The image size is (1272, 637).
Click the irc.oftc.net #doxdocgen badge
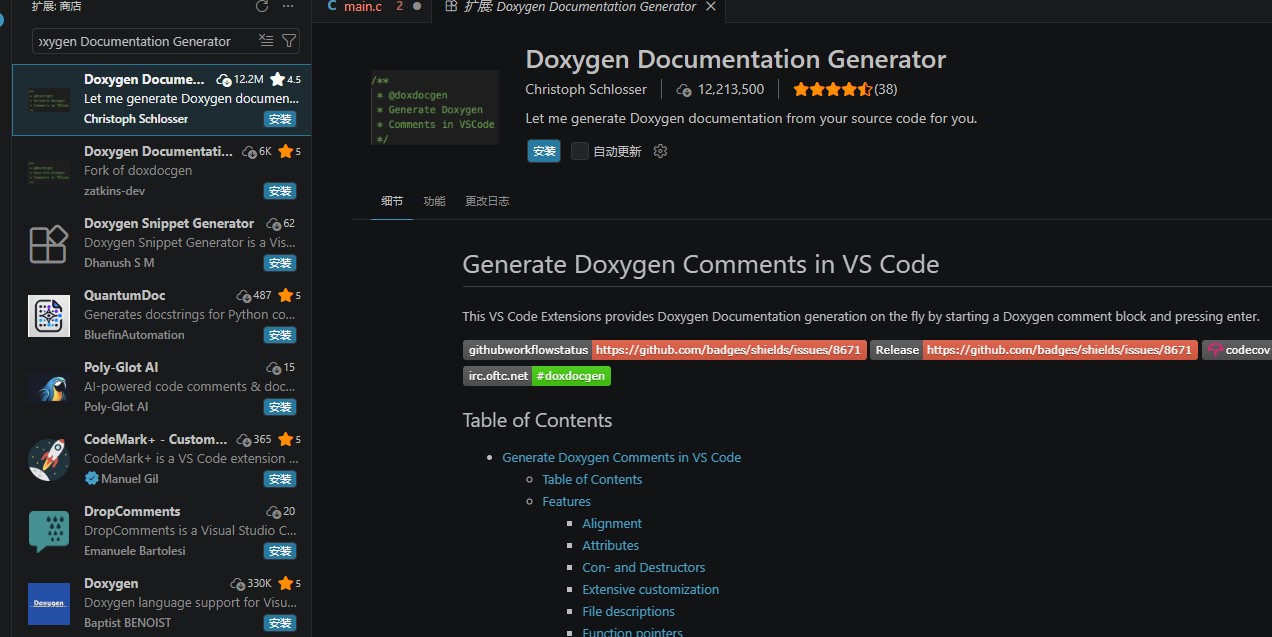click(536, 376)
